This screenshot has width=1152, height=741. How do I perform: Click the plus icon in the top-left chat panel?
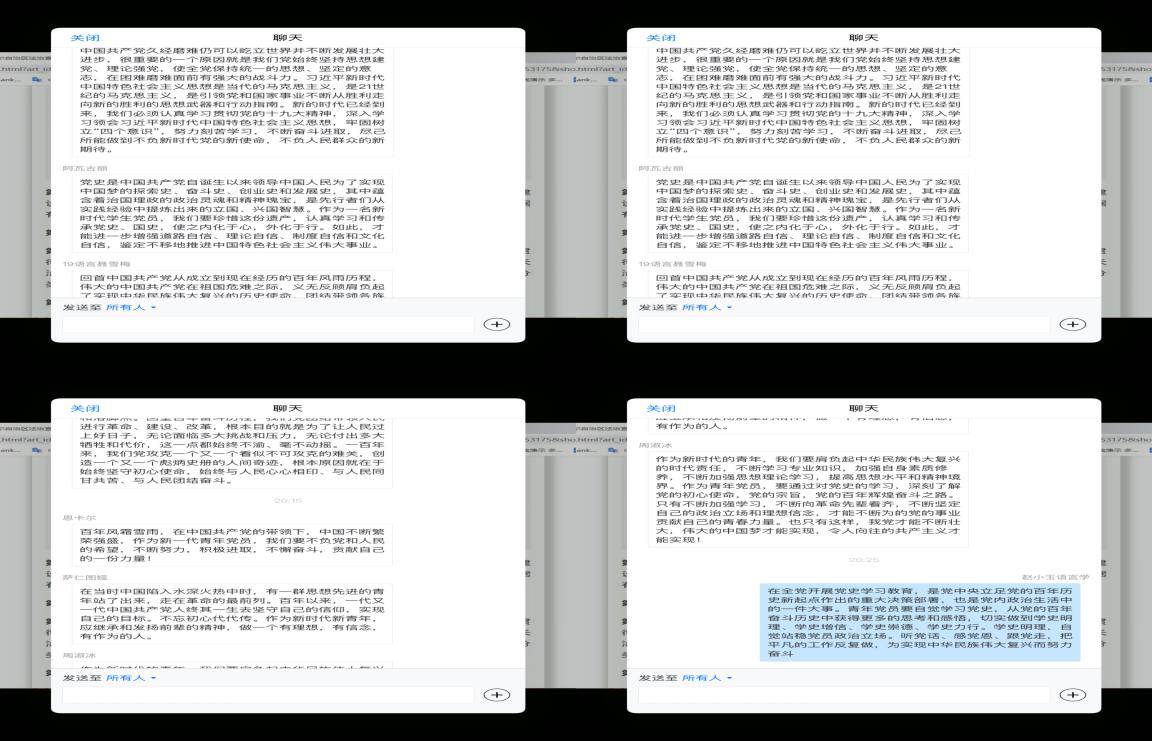point(496,324)
